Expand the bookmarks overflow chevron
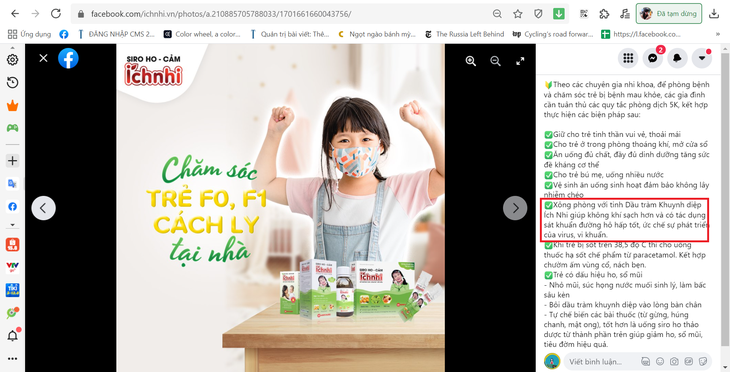 click(717, 34)
